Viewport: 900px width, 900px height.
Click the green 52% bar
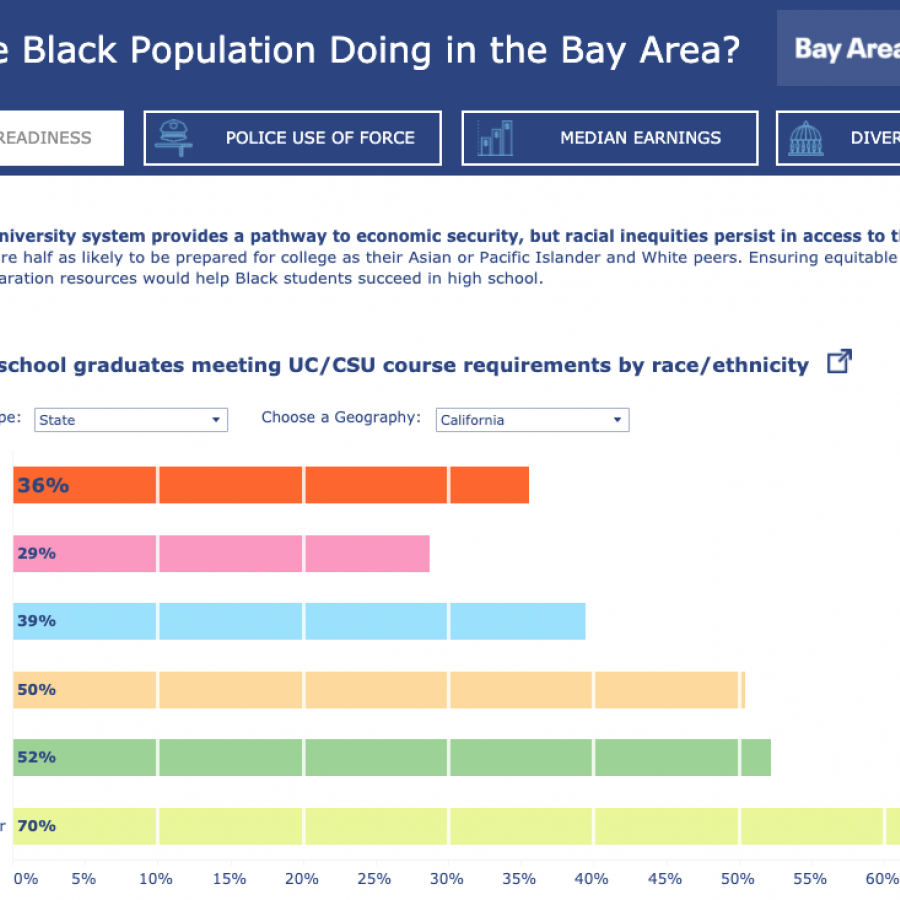390,757
